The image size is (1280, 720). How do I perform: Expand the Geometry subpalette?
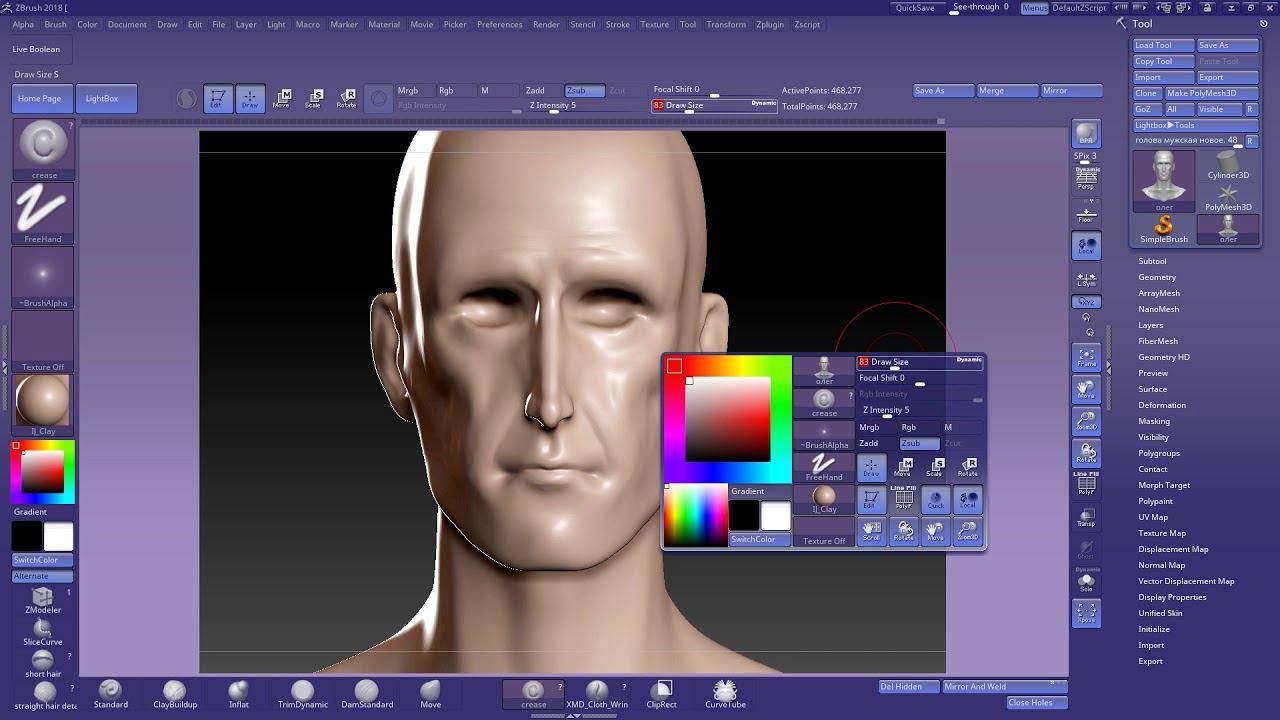pos(1157,277)
